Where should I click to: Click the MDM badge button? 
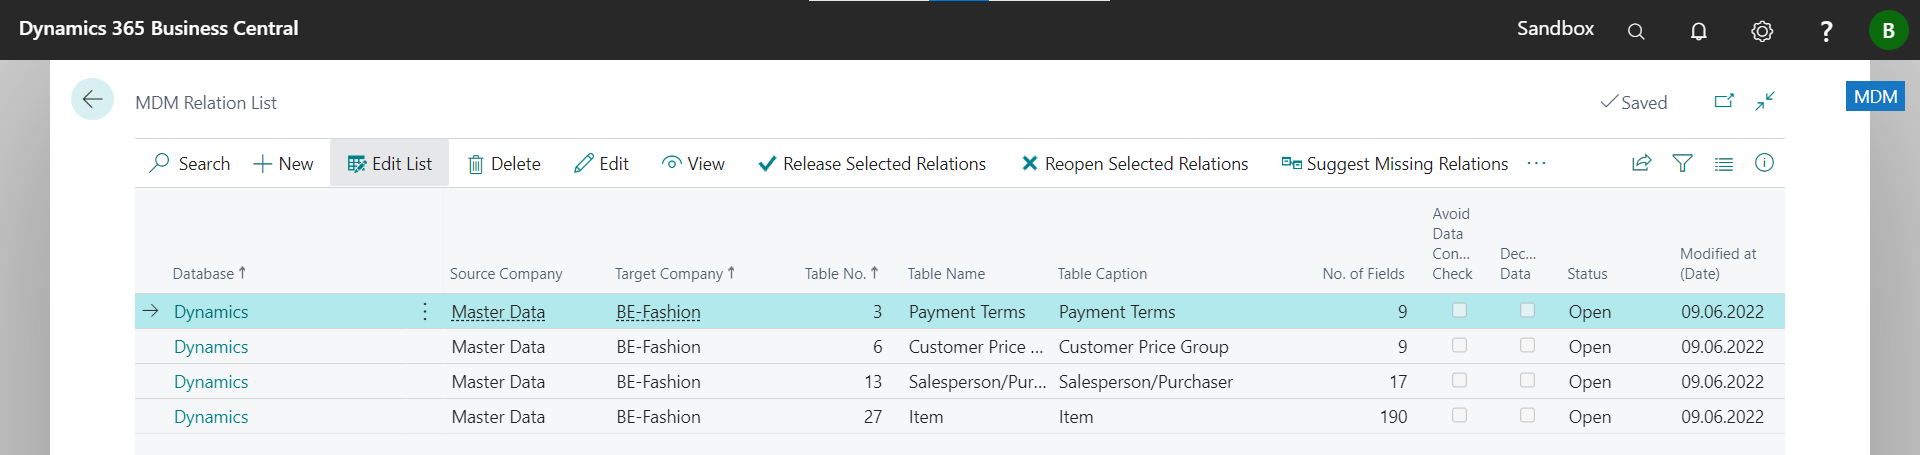click(x=1875, y=96)
